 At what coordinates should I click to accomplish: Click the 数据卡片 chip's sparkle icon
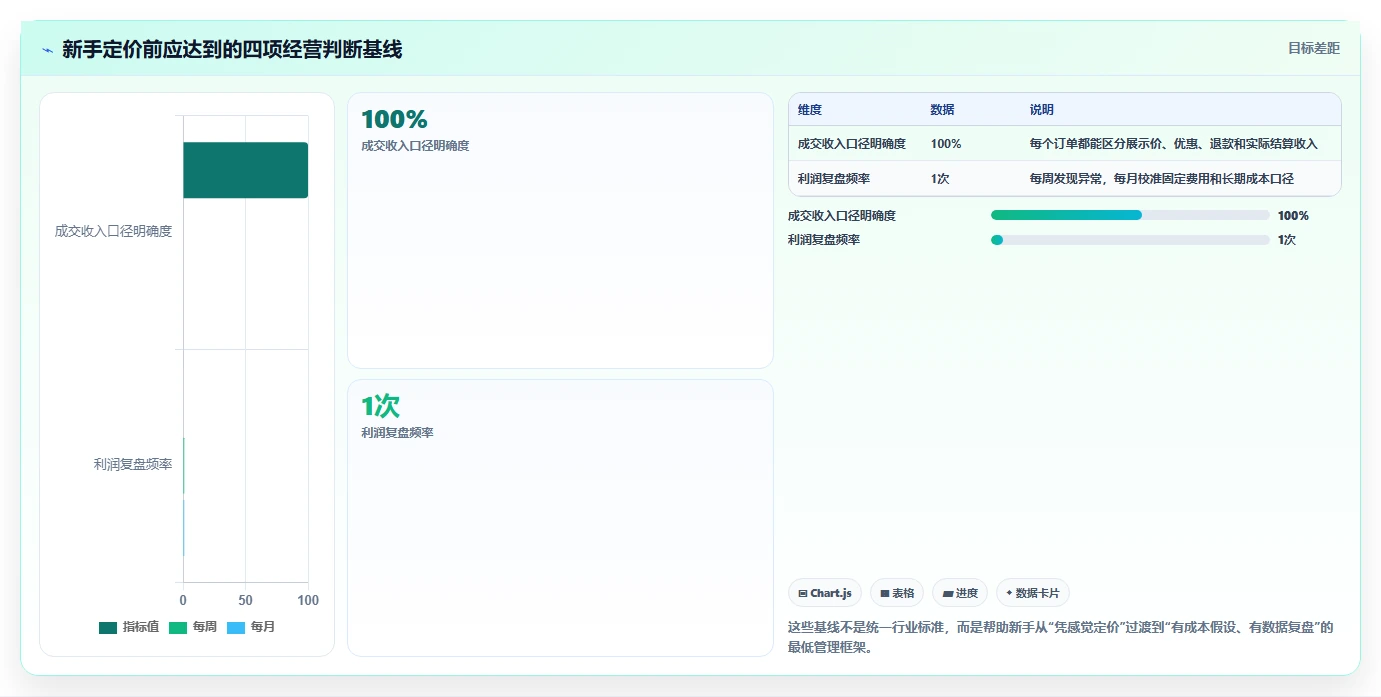point(1009,593)
